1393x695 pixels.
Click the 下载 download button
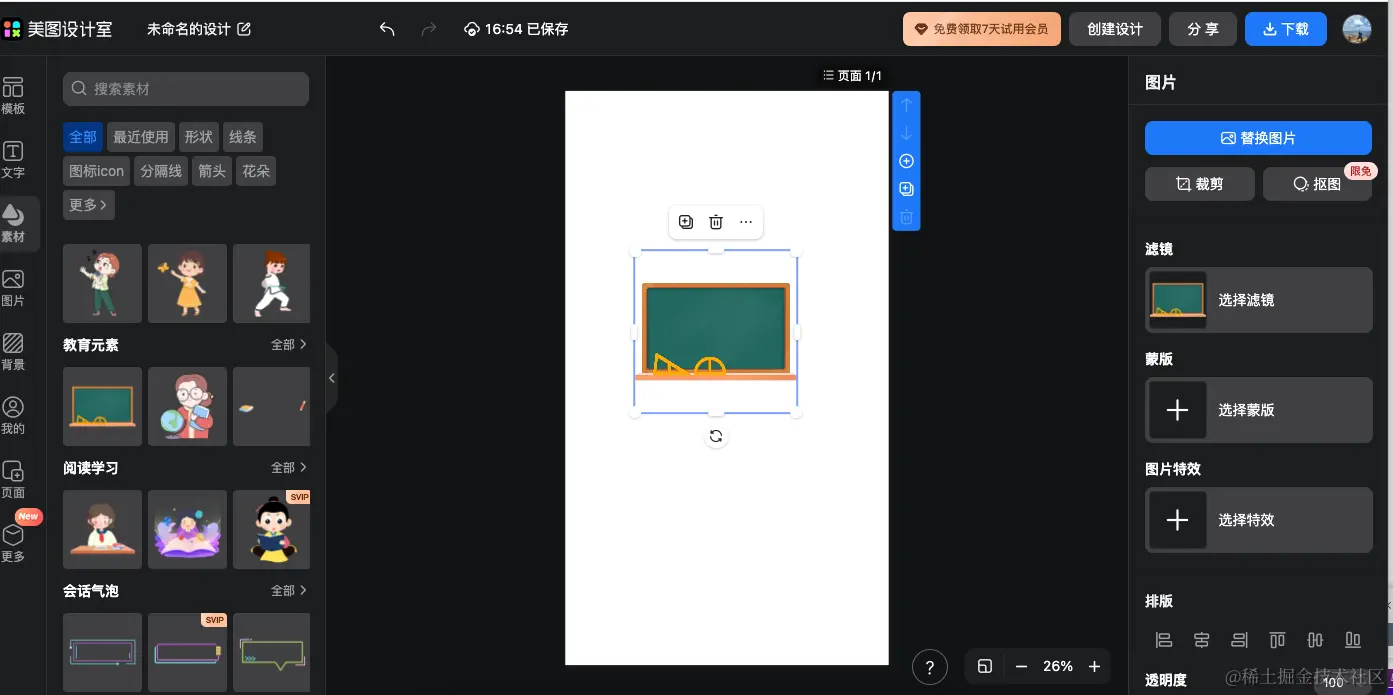pos(1286,28)
